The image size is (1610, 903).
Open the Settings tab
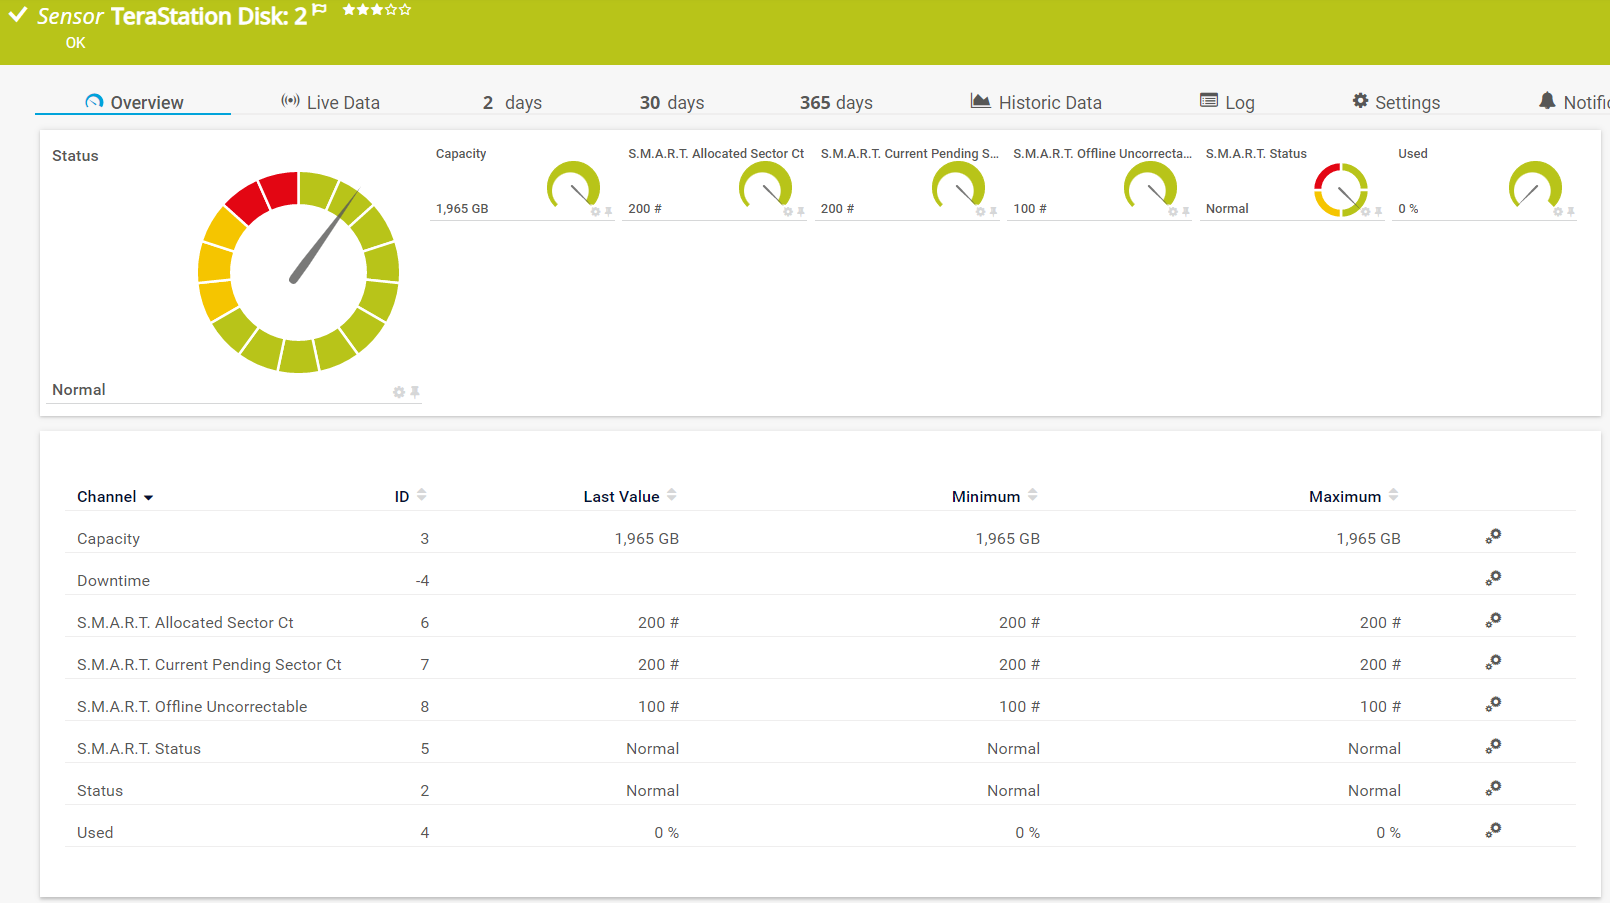click(1396, 102)
